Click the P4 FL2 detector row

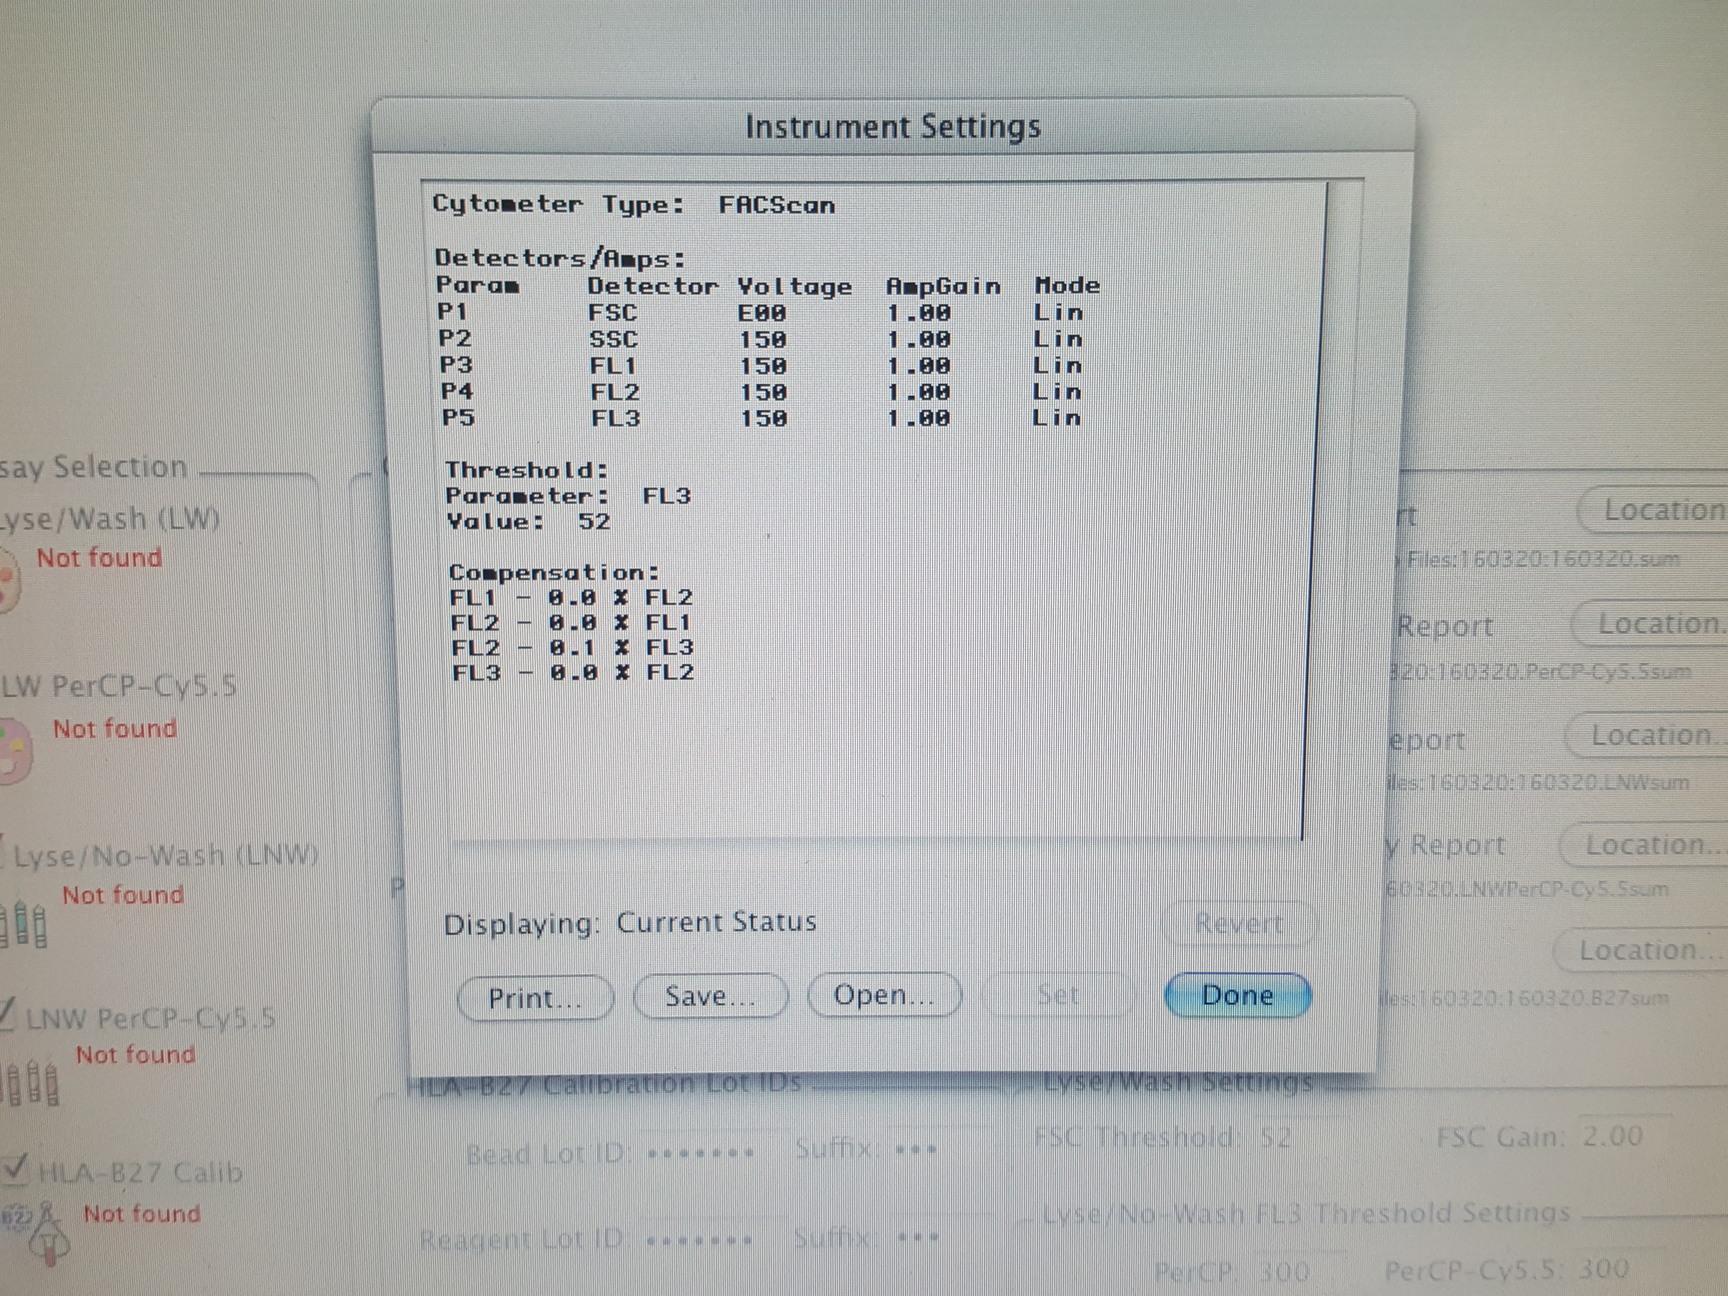(761, 392)
